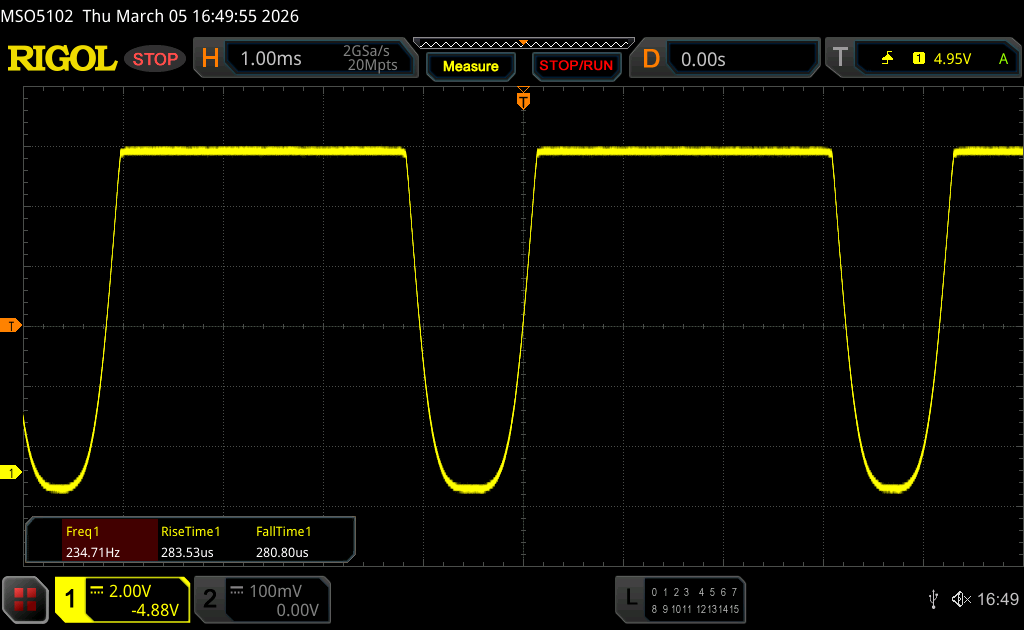
Task: Open the 4.95V trigger level setting
Action: pos(951,59)
